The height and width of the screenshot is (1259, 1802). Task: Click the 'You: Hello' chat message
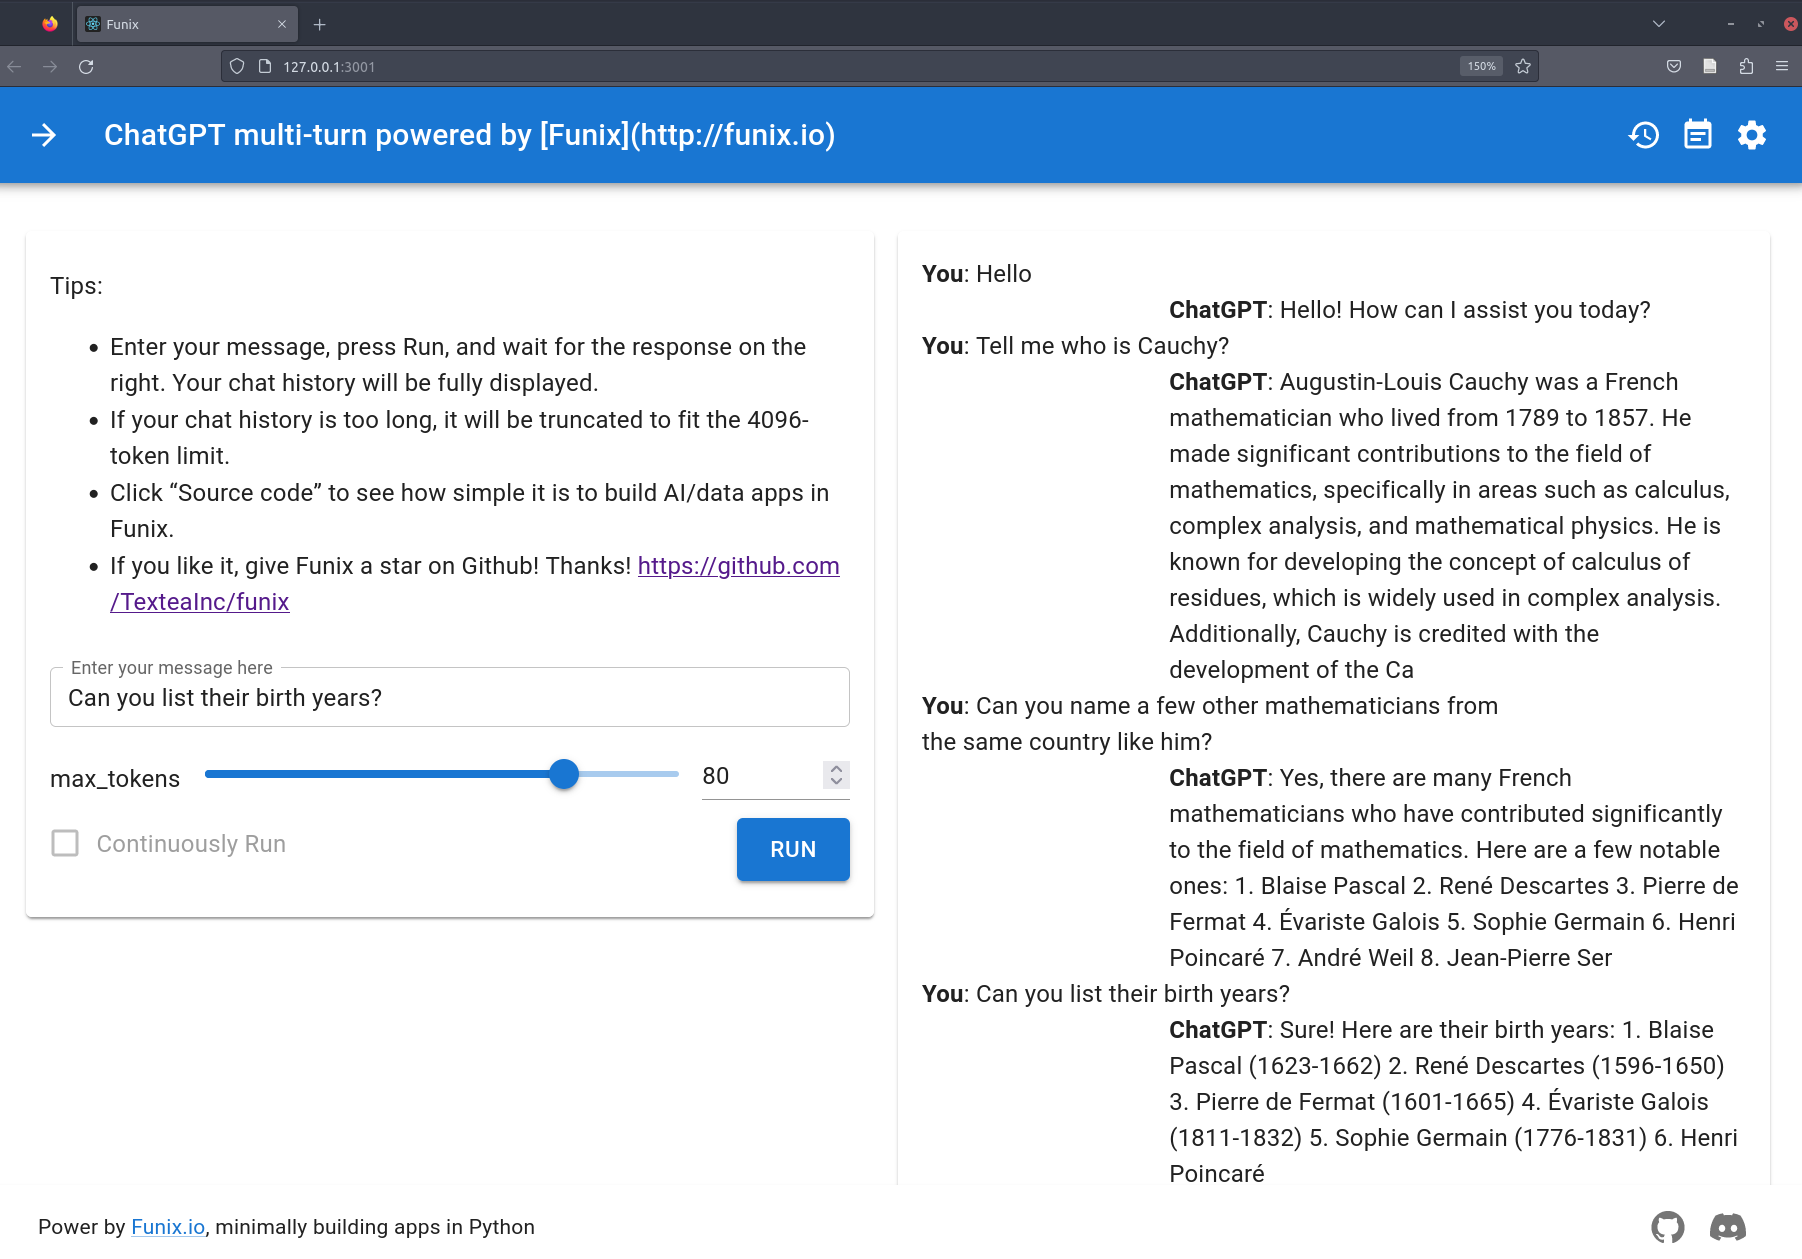(x=977, y=274)
